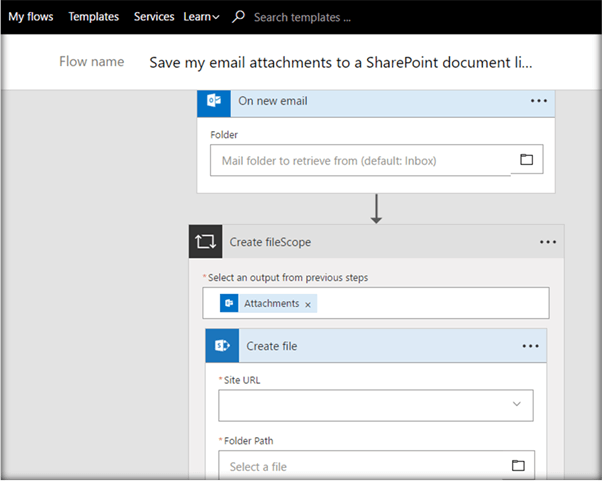Open the Folder Path folder picker icon
Viewport: 602px width, 481px height.
[518, 466]
